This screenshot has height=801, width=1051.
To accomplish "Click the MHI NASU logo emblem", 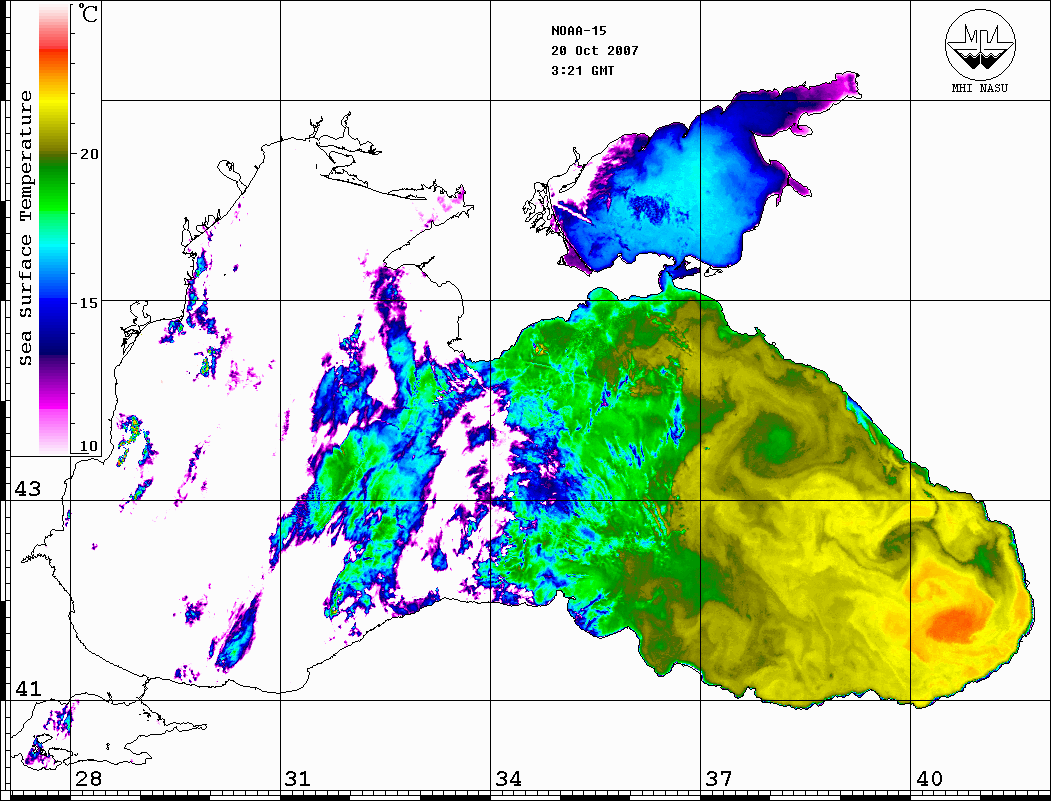I will click(x=980, y=44).
